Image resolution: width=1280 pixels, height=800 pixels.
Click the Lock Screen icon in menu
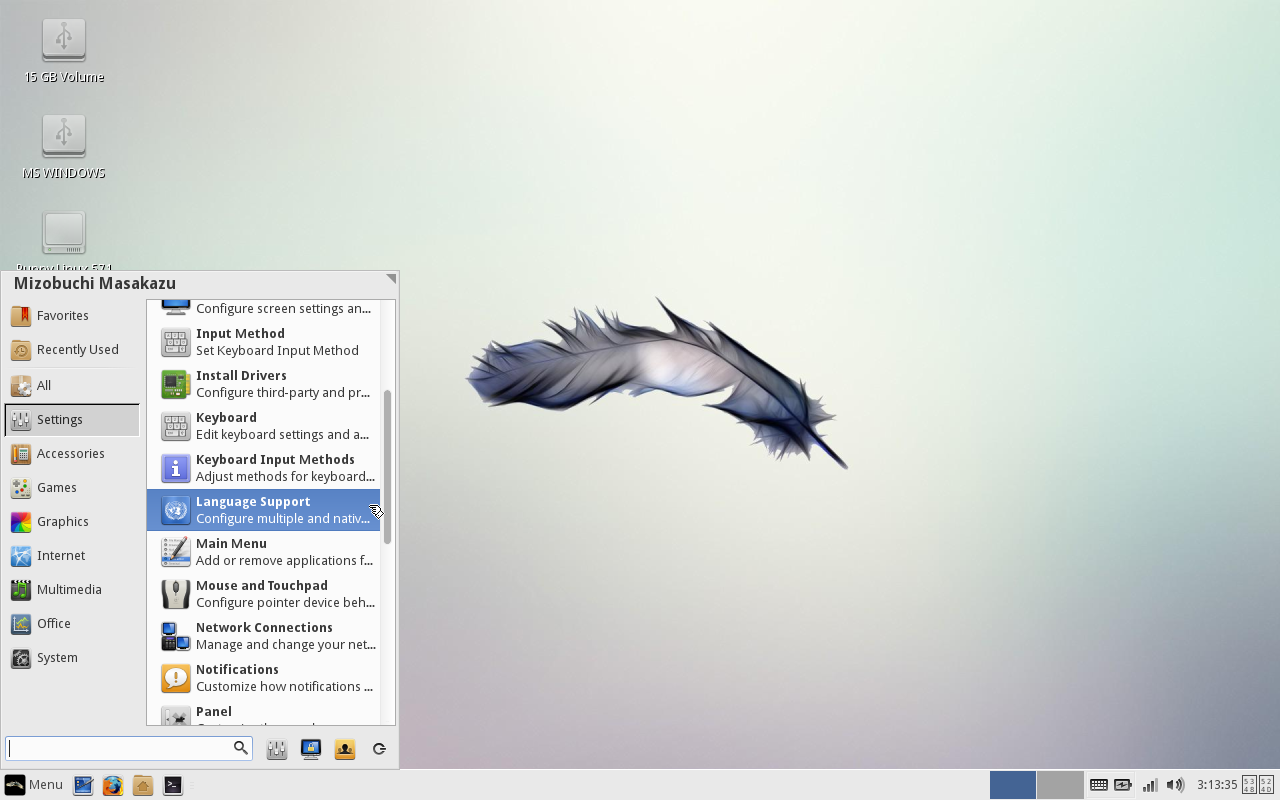coord(311,749)
